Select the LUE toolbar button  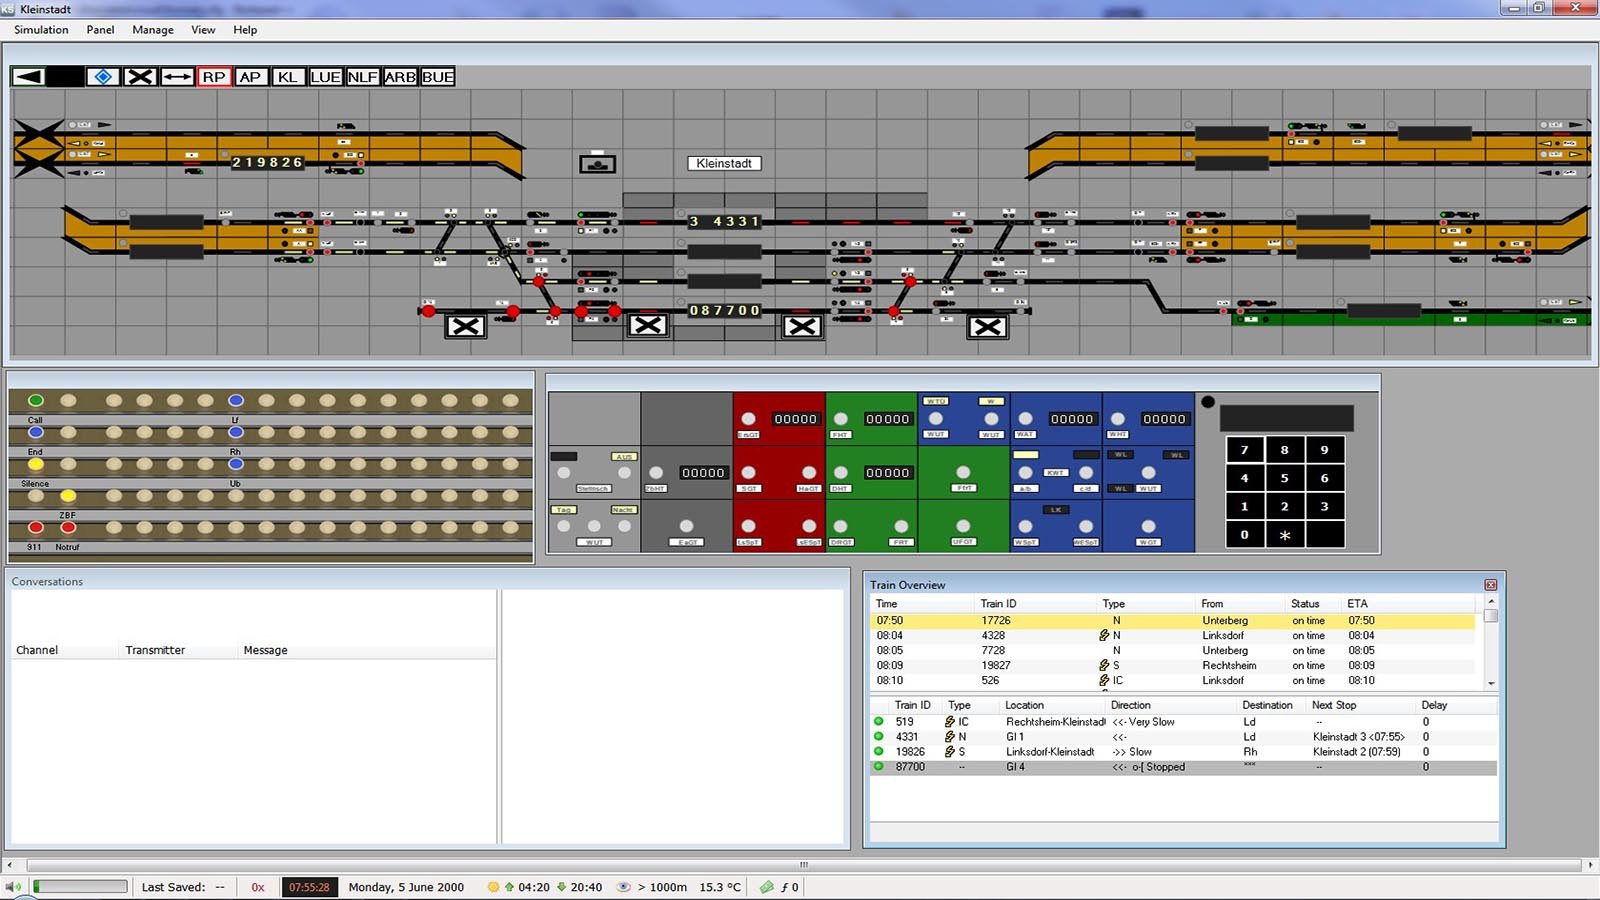click(x=325, y=77)
